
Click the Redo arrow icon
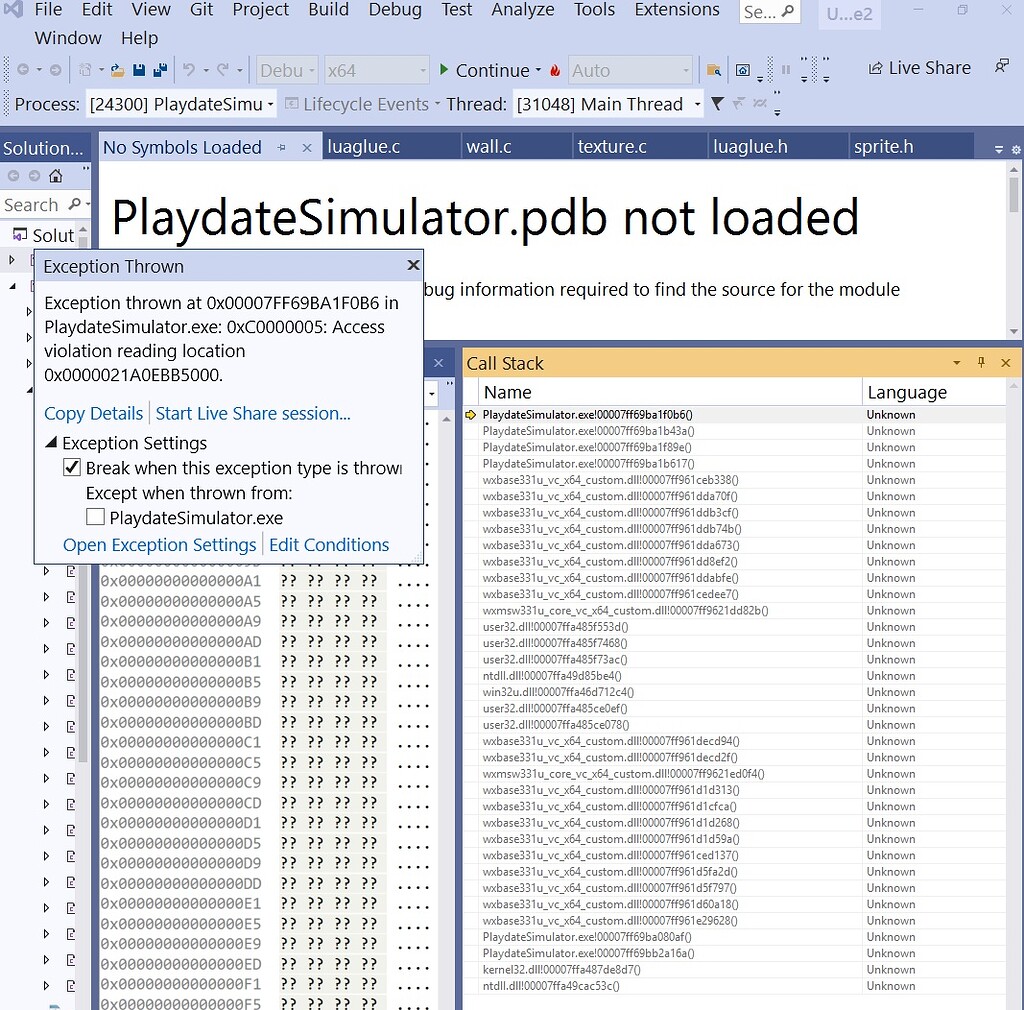click(x=223, y=70)
